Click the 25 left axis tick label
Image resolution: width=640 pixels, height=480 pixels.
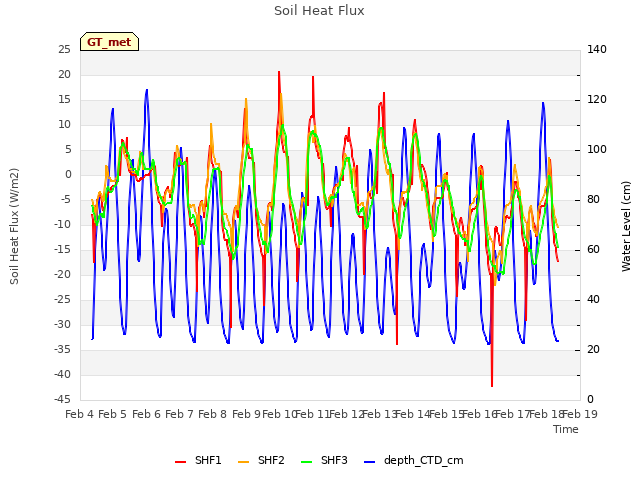(x=64, y=49)
